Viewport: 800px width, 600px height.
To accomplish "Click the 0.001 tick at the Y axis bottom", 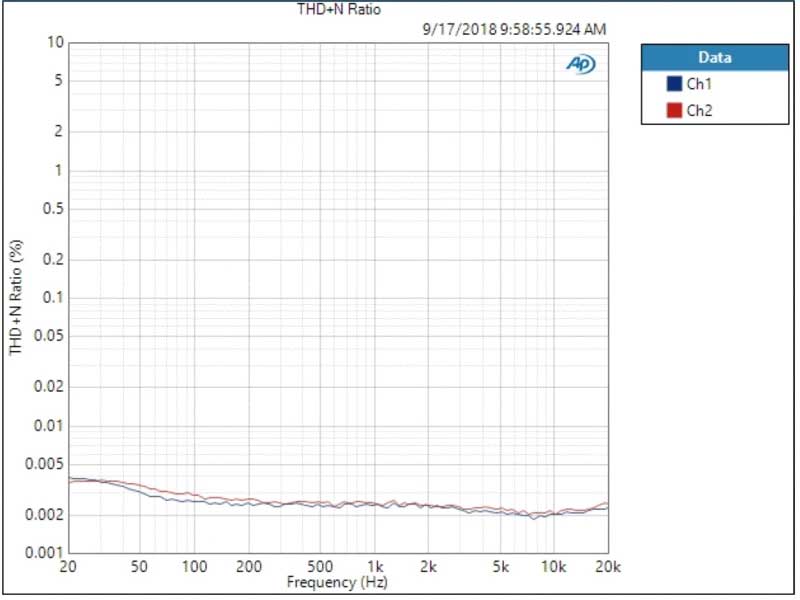I will (x=46, y=553).
